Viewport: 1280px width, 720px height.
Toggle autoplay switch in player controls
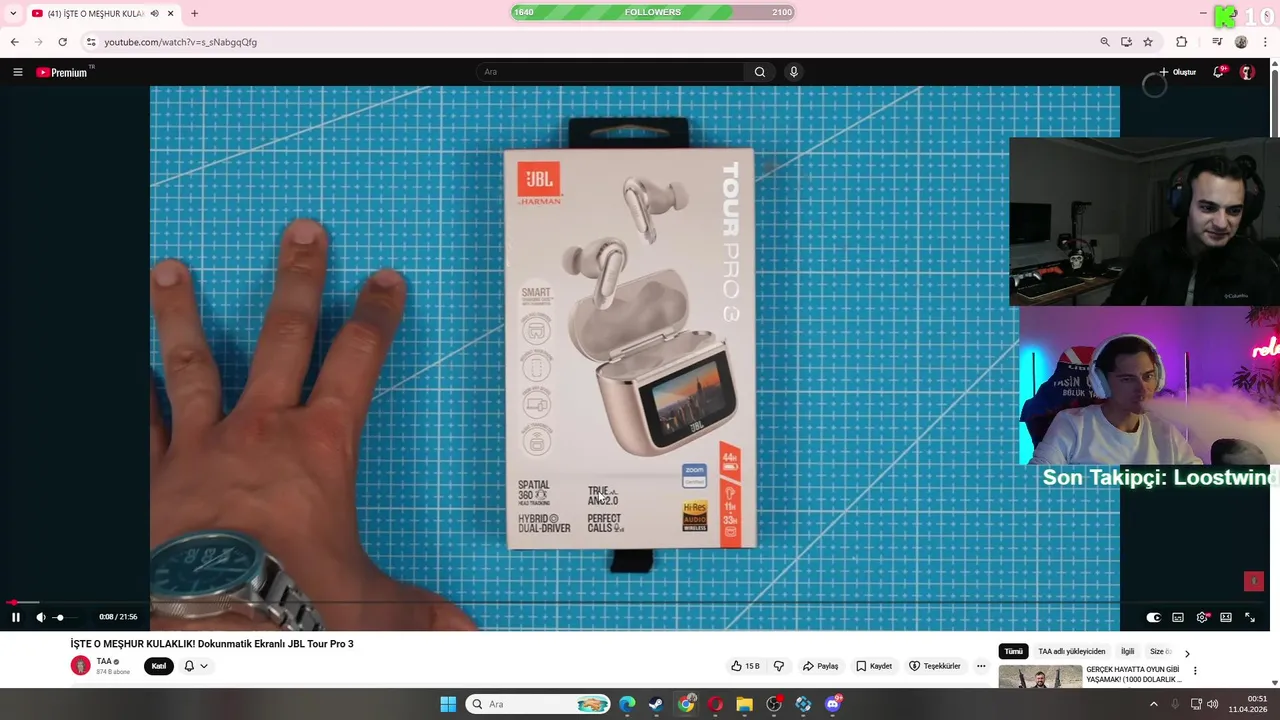(1153, 617)
